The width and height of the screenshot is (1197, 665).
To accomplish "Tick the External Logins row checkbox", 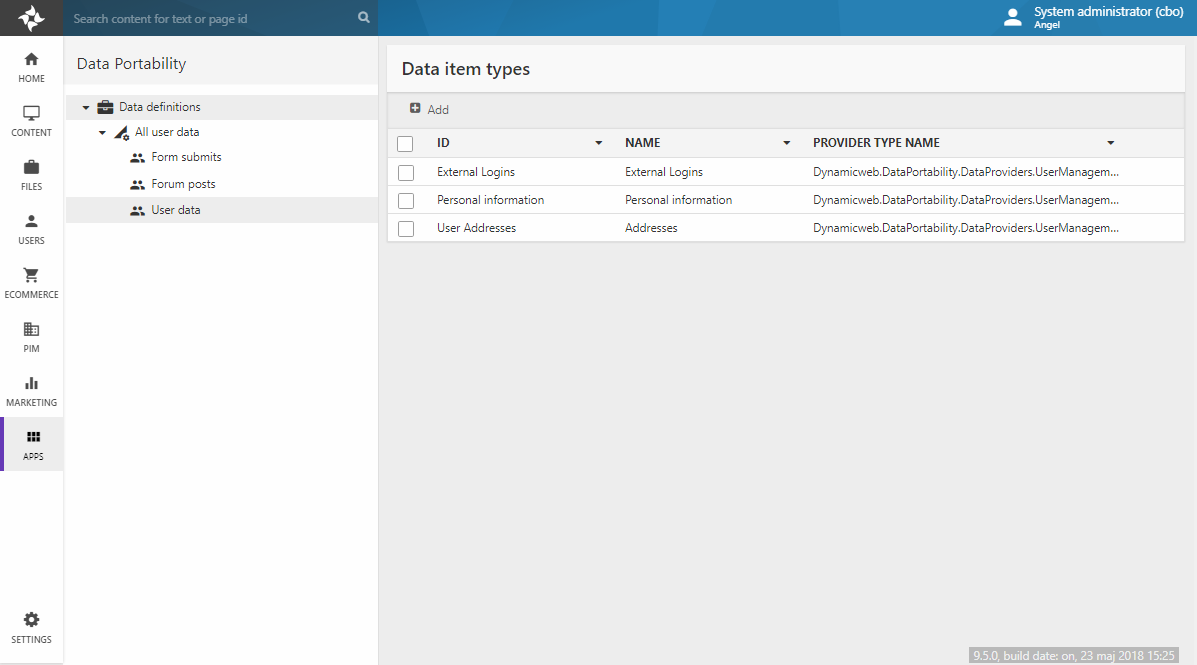I will (406, 173).
